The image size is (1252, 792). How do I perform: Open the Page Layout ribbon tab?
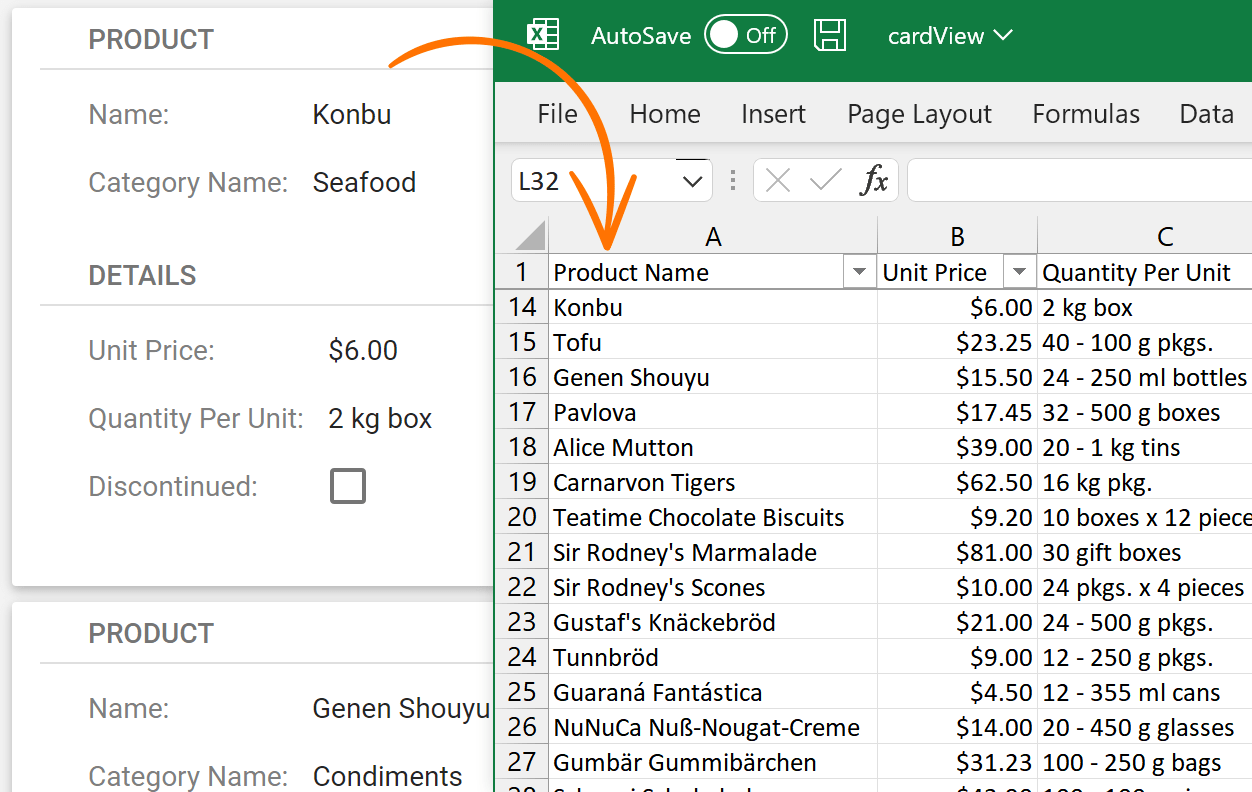point(919,114)
